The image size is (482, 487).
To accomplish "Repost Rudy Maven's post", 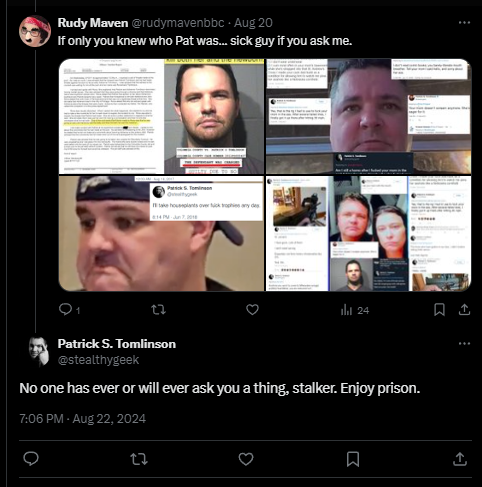I will (x=158, y=310).
